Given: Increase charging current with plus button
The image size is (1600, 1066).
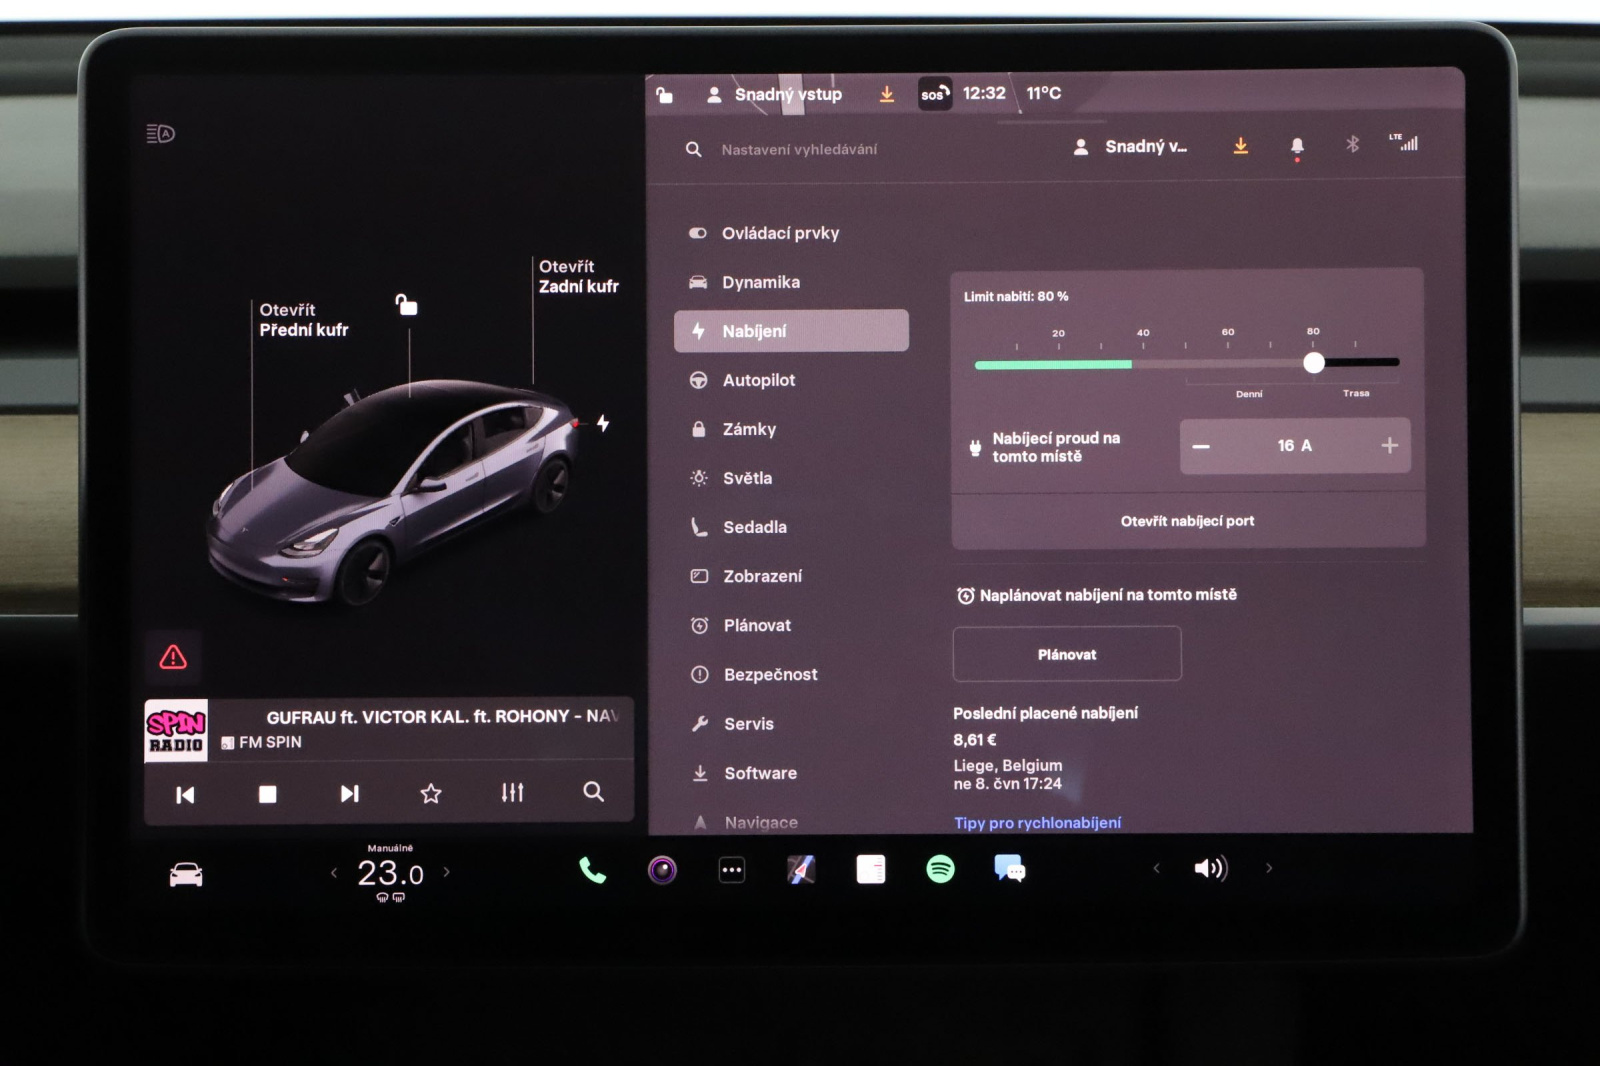Looking at the screenshot, I should [x=1389, y=446].
